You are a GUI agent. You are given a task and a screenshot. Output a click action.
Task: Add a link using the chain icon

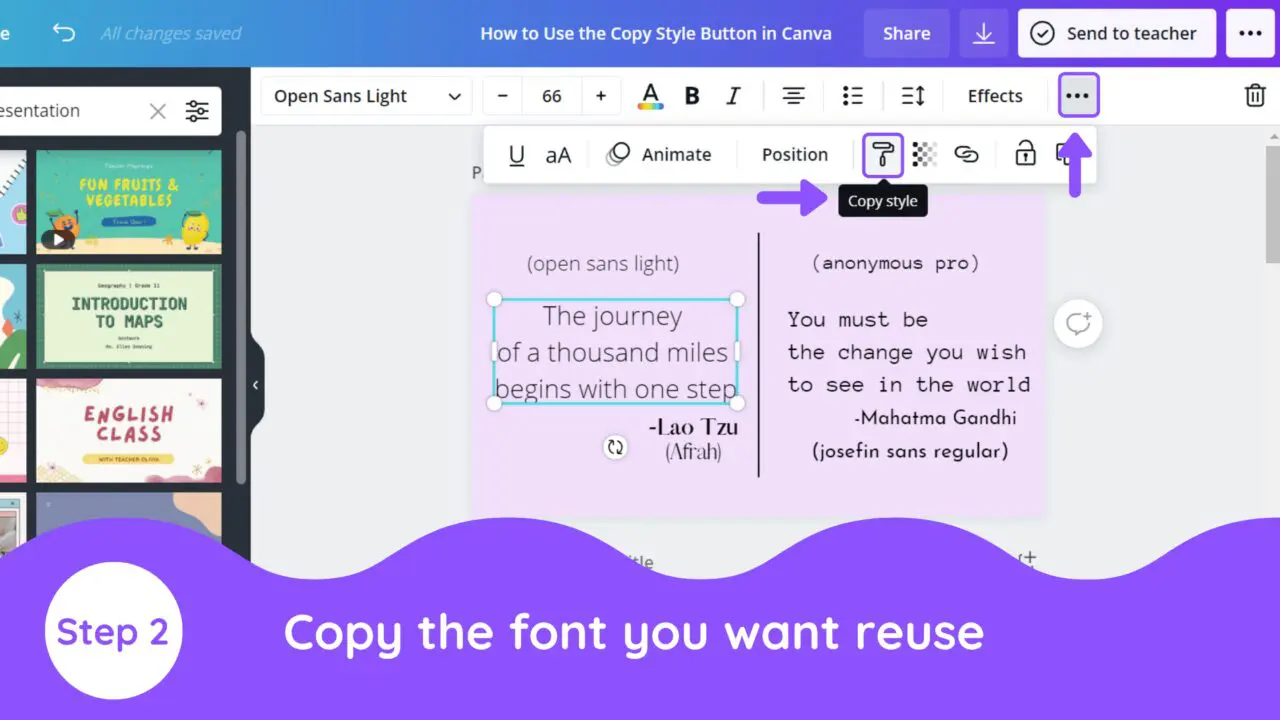tap(967, 154)
